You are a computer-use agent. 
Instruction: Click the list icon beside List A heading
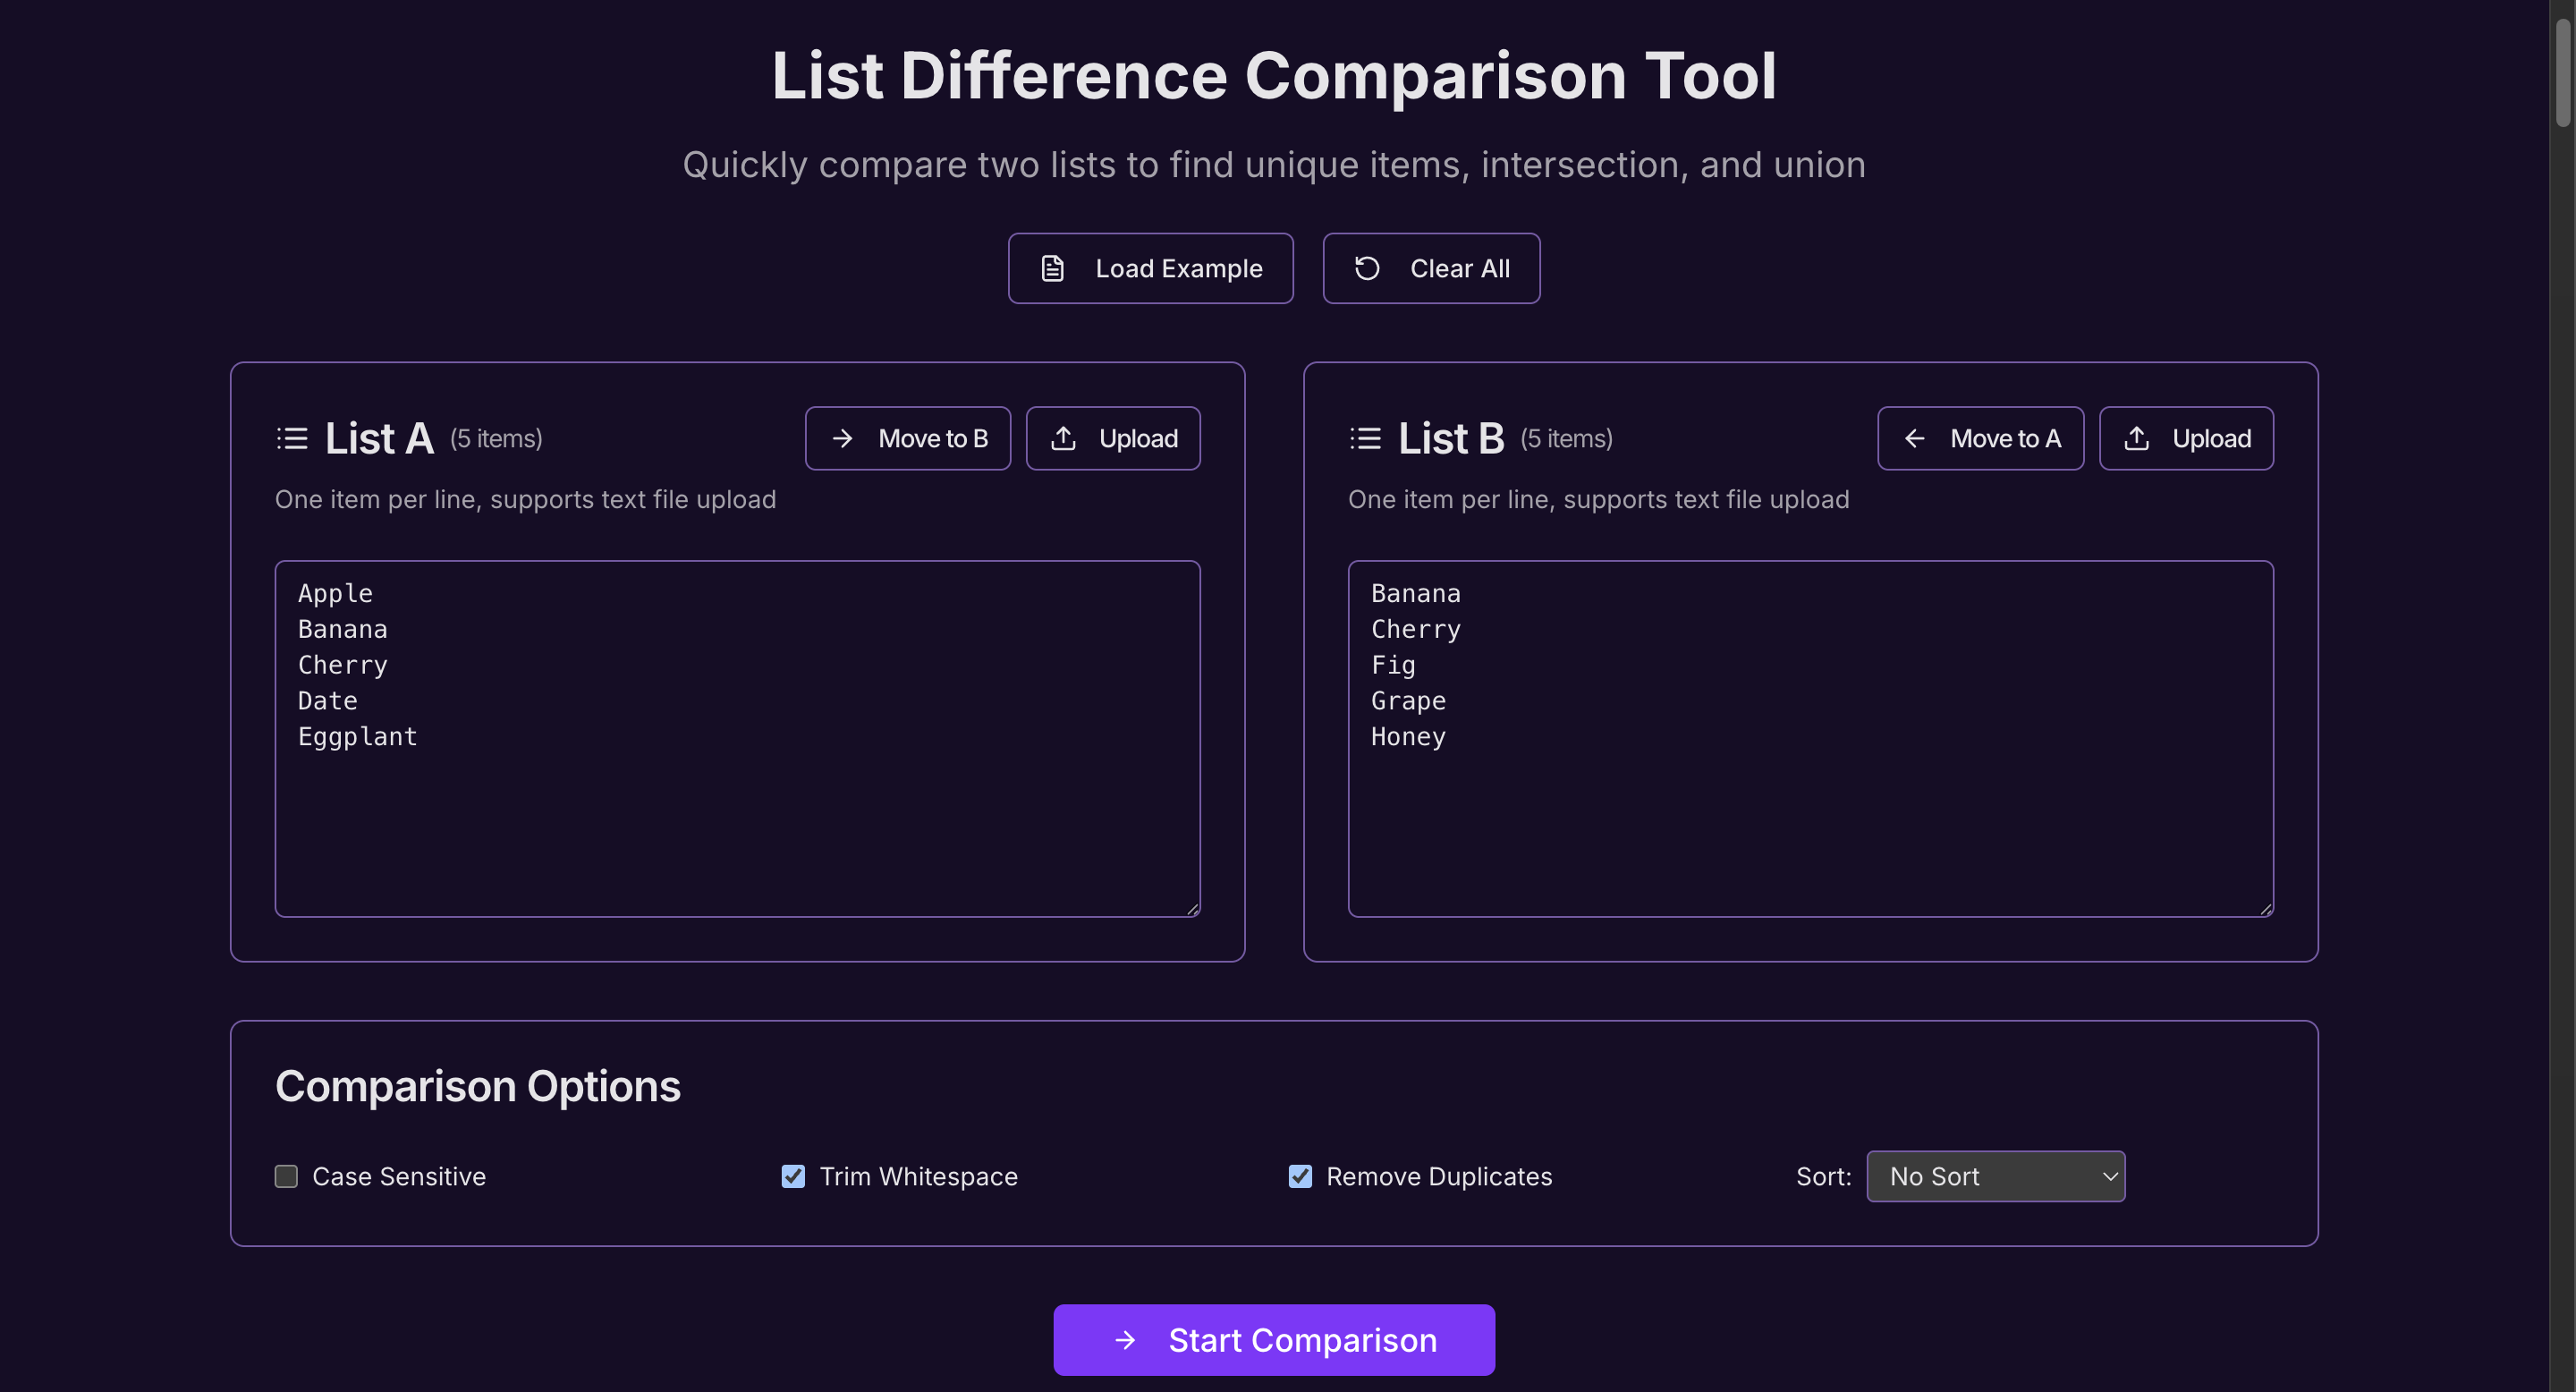pyautogui.click(x=292, y=438)
